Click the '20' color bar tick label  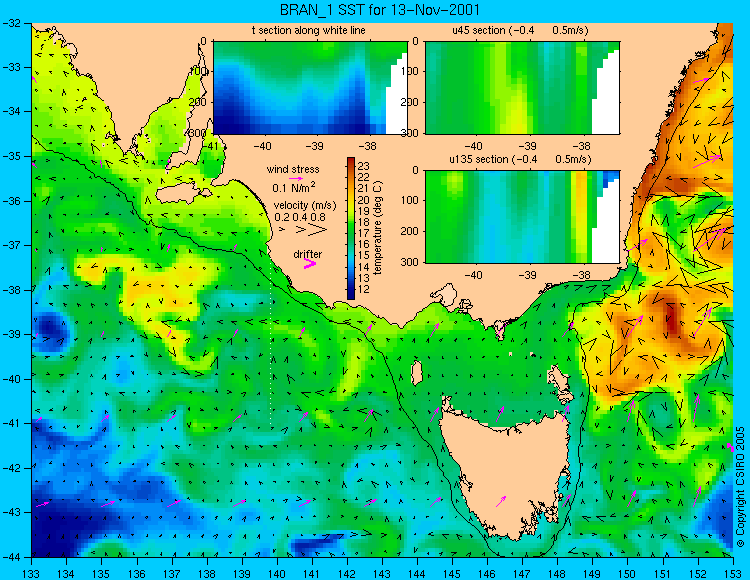coord(364,200)
